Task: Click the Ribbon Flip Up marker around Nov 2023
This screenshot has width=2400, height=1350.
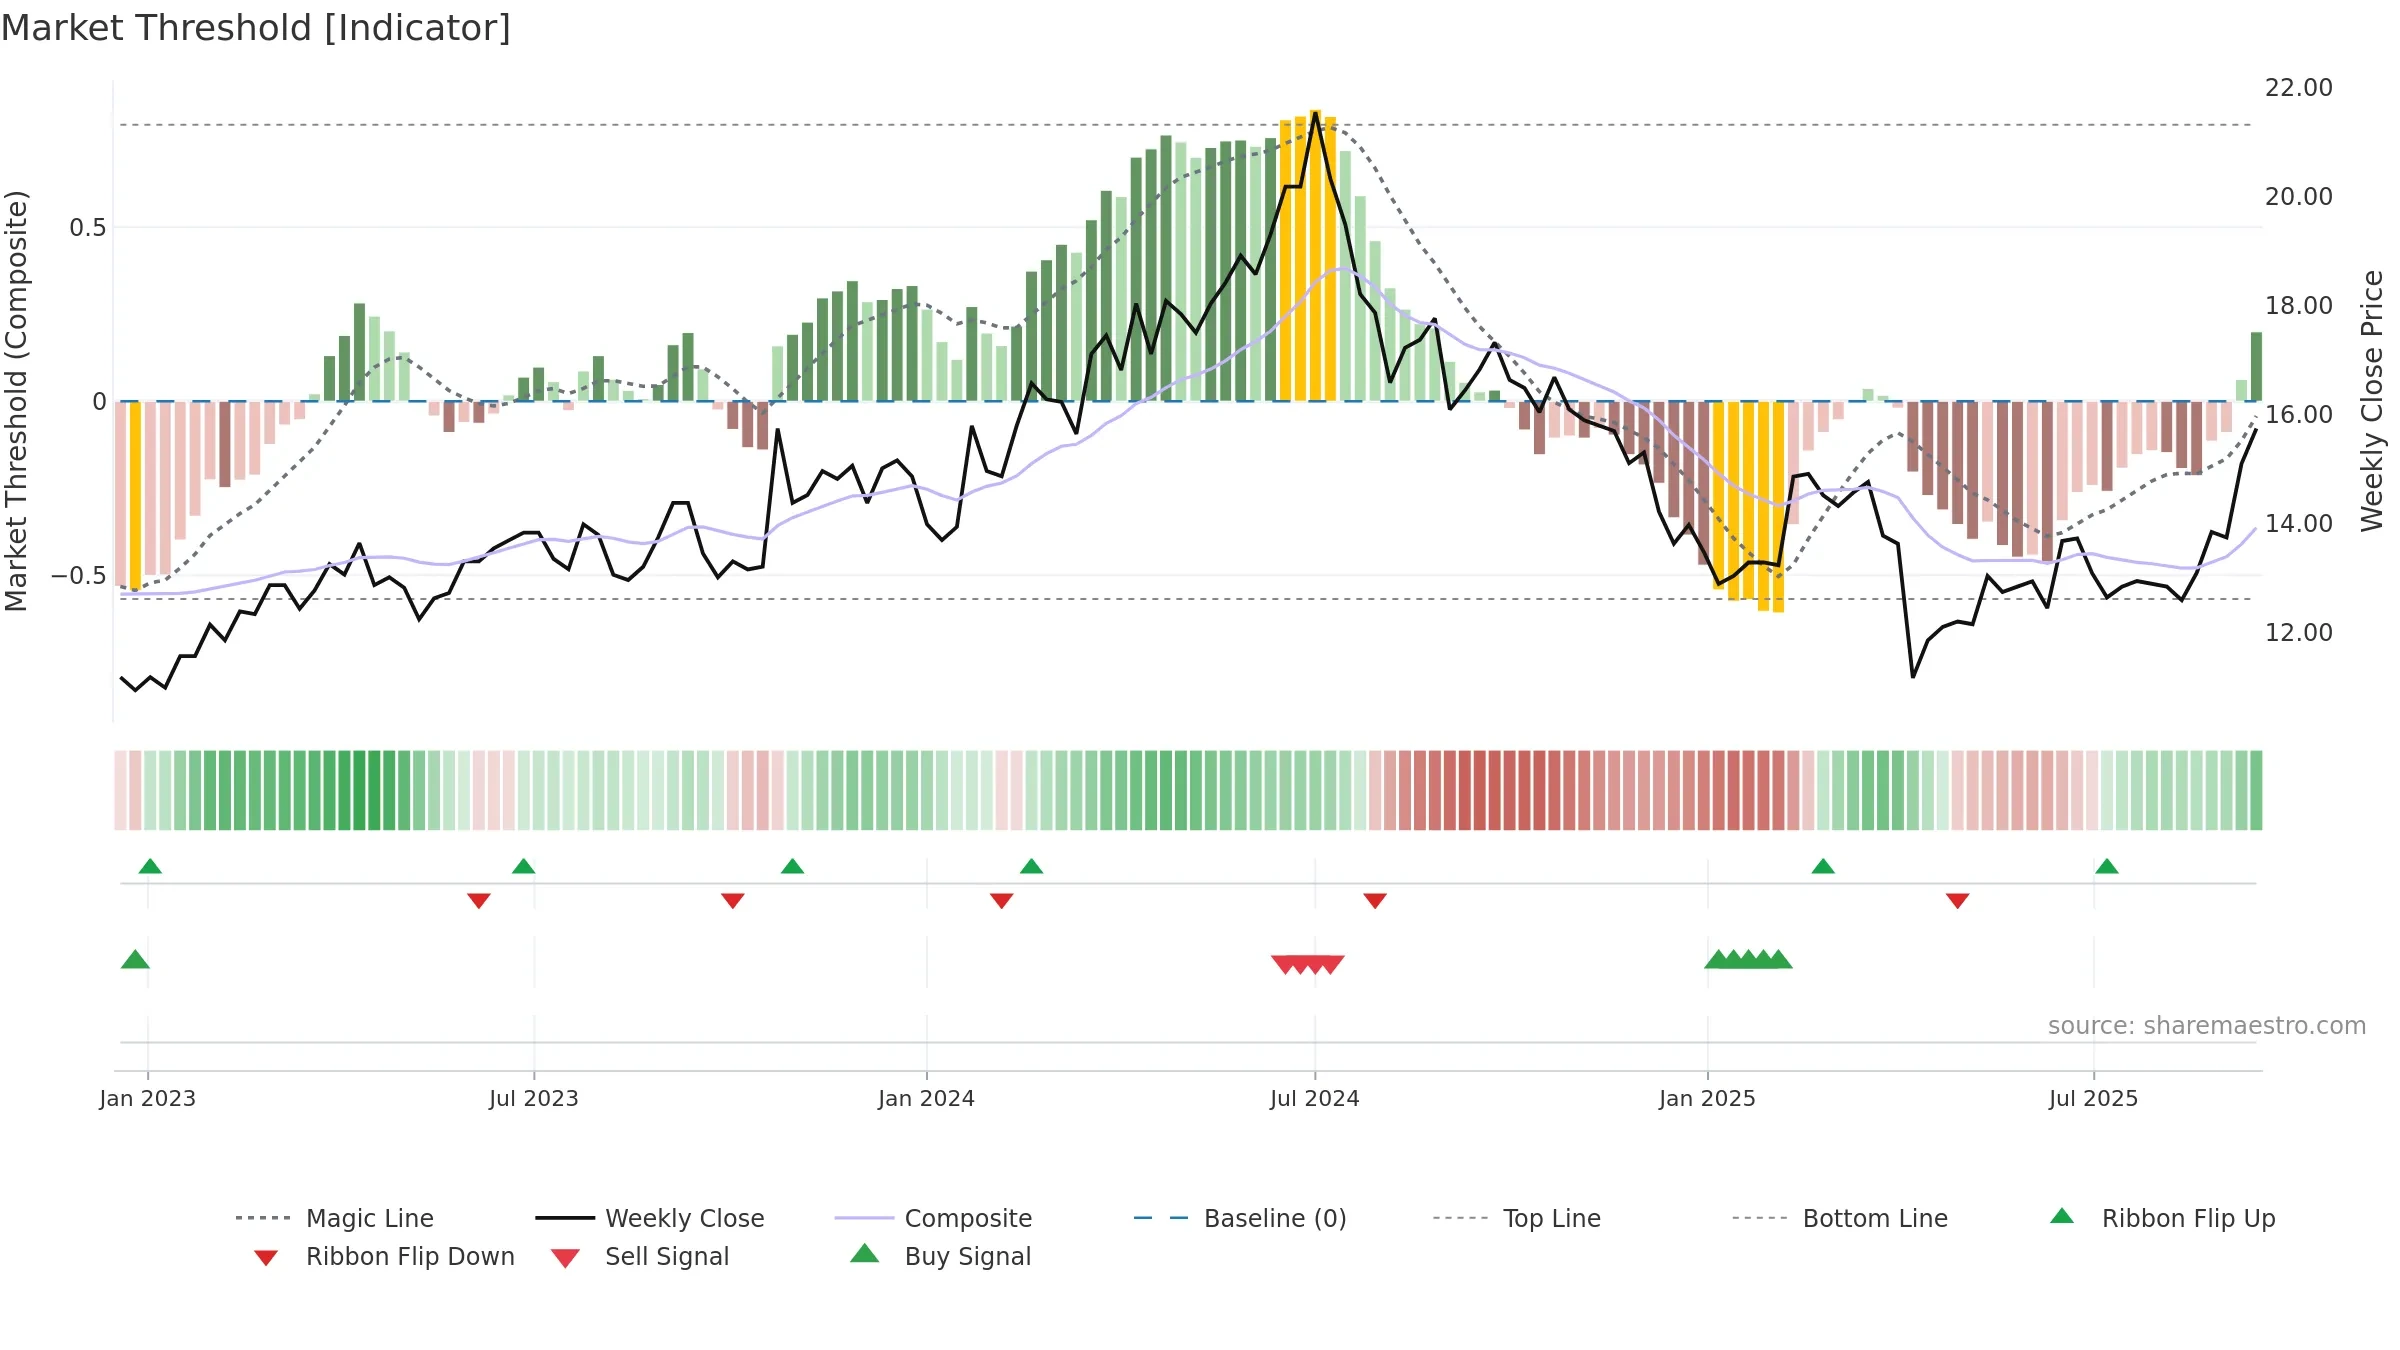Action: [793, 866]
